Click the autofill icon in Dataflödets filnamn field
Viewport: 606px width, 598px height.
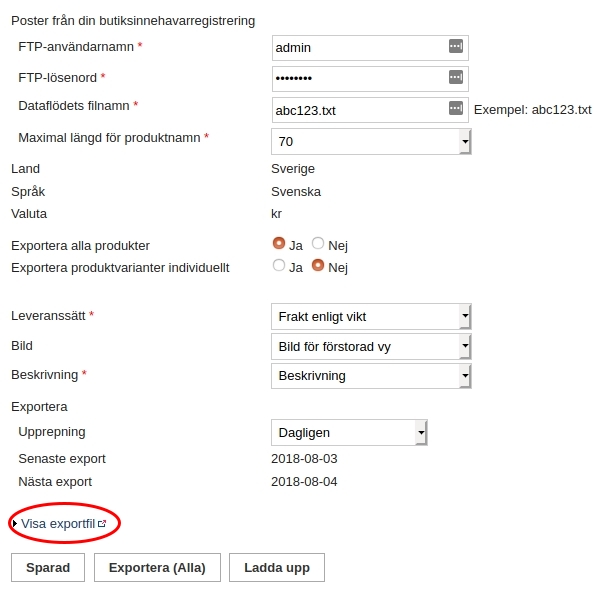(456, 108)
